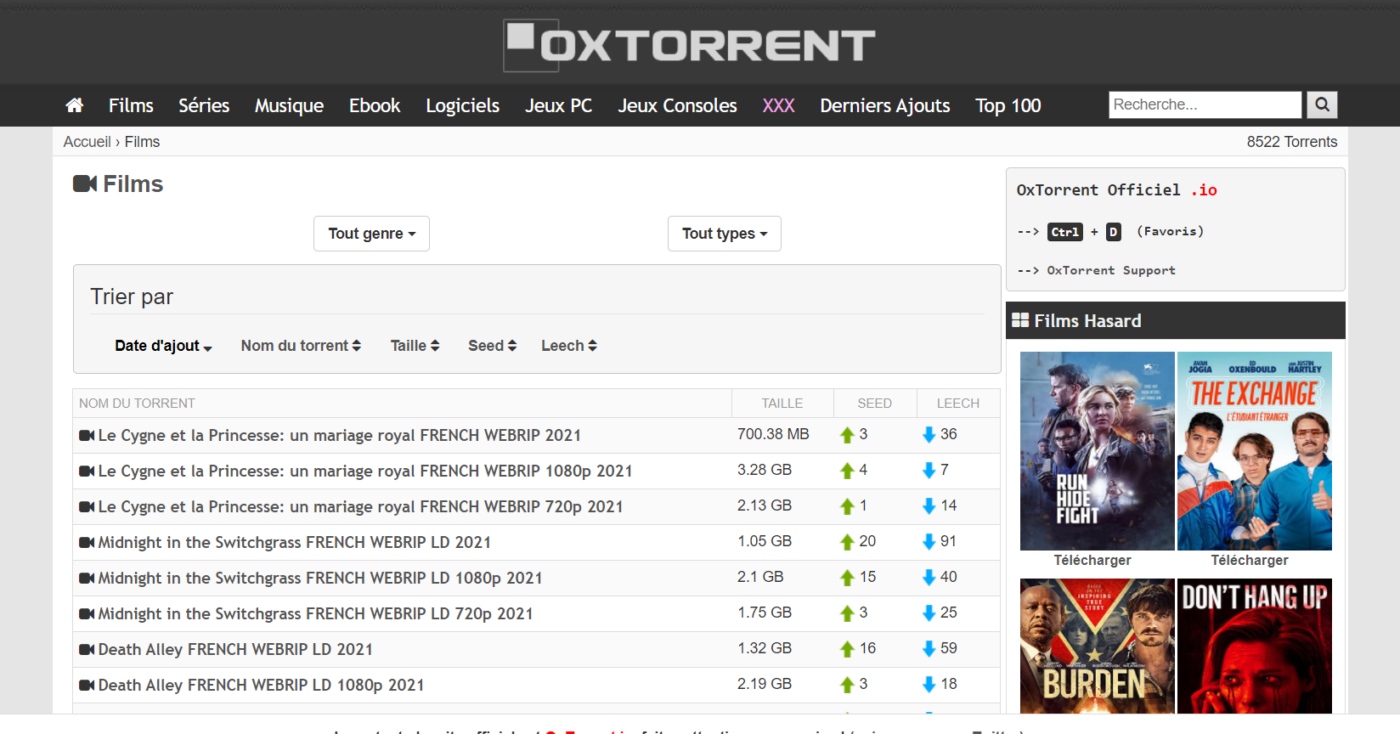1400x734 pixels.
Task: Click the OxTorrent logo
Action: pos(689,44)
